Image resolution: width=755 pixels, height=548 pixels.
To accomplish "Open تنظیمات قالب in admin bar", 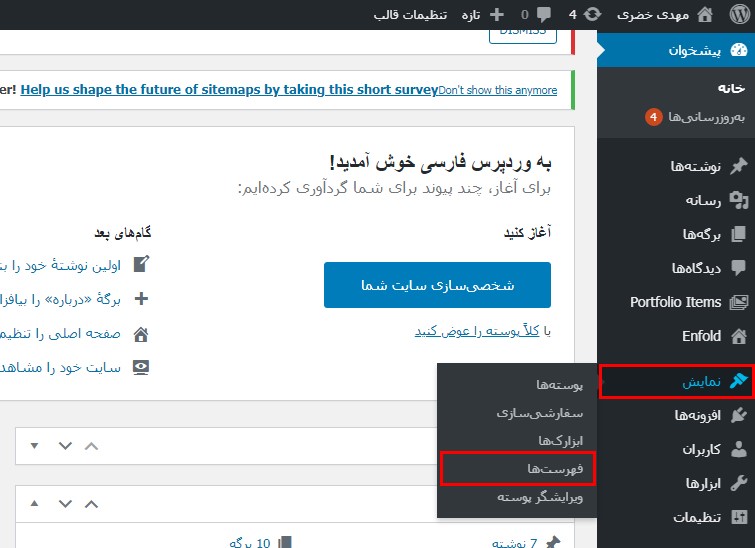I will tap(410, 15).
